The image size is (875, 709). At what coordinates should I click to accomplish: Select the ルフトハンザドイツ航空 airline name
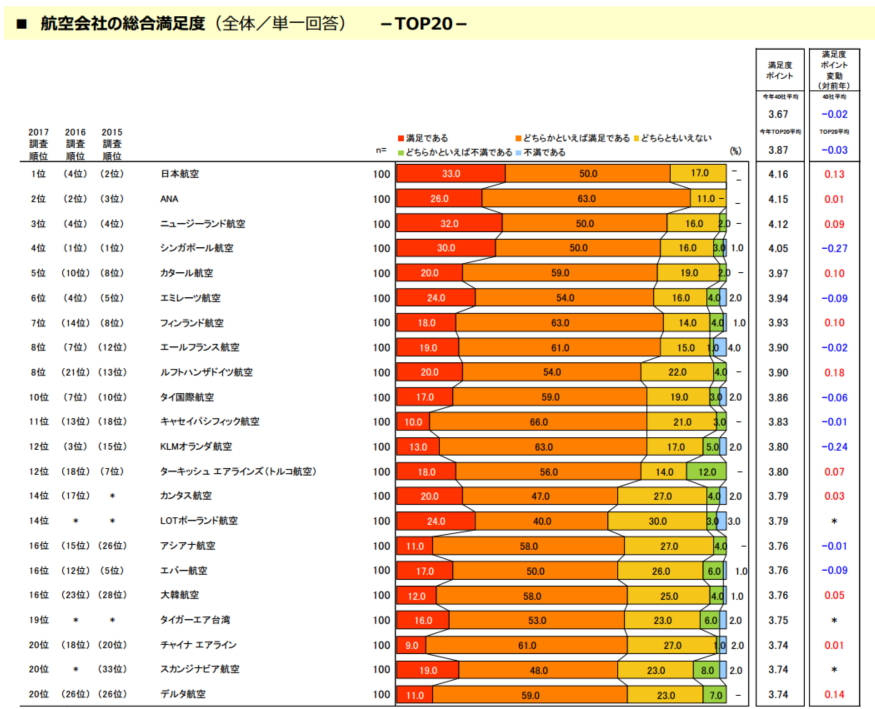tap(206, 373)
